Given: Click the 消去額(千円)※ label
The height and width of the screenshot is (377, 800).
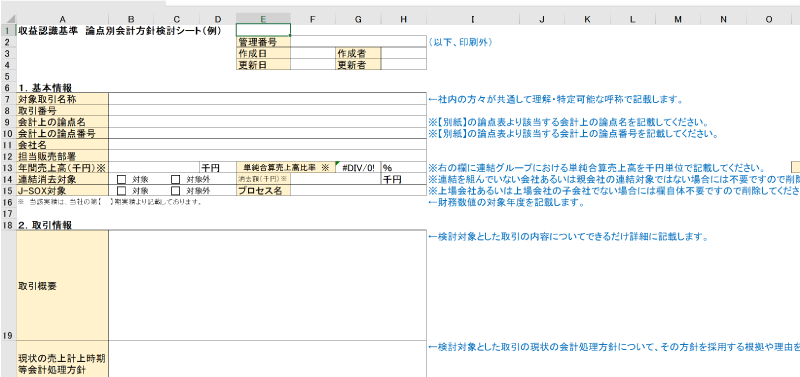Looking at the screenshot, I should (x=263, y=180).
